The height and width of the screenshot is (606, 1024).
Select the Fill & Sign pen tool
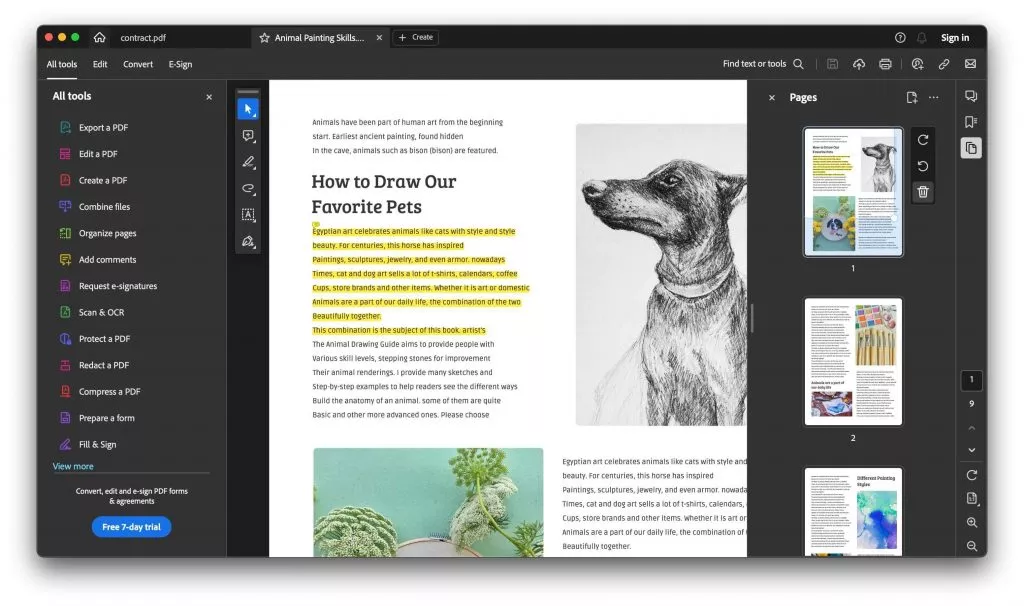(x=248, y=241)
